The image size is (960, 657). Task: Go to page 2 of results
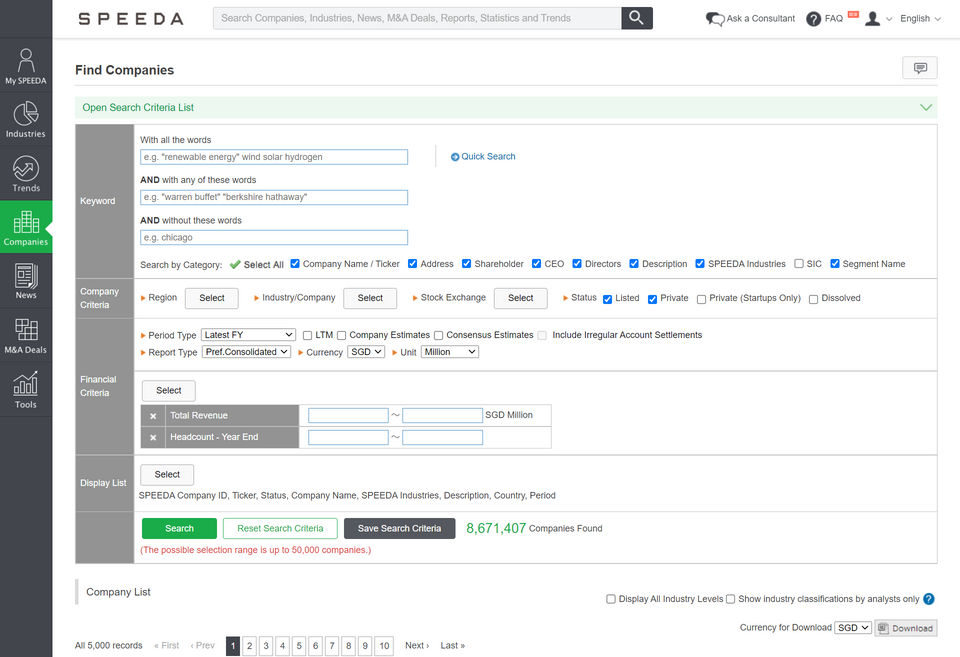point(250,646)
